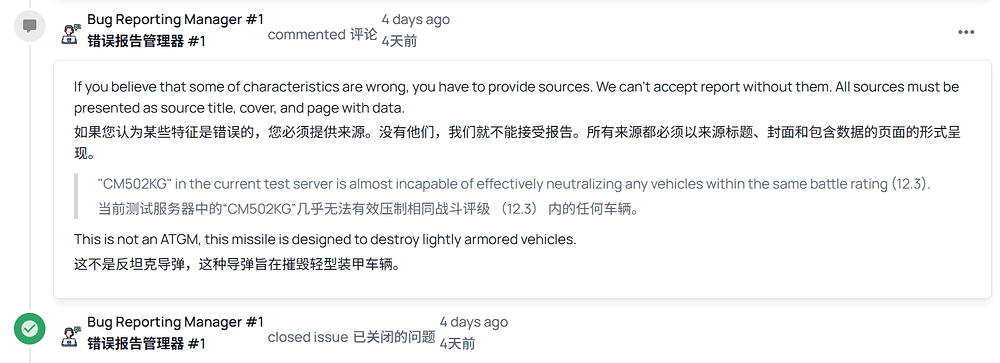Click the closed issue '4 days ago' timestamp

point(474,322)
